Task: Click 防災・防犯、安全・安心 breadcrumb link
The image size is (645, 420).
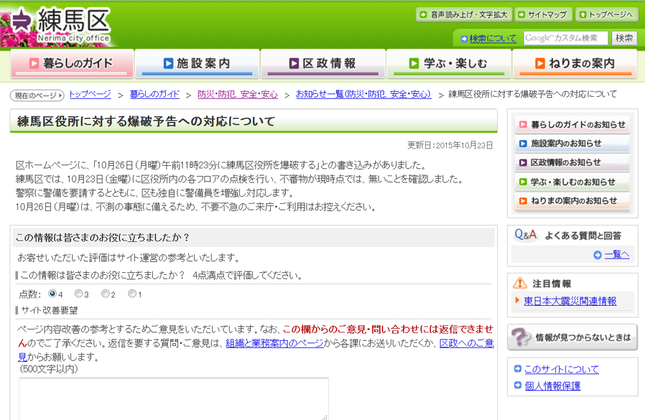Action: tap(237, 94)
